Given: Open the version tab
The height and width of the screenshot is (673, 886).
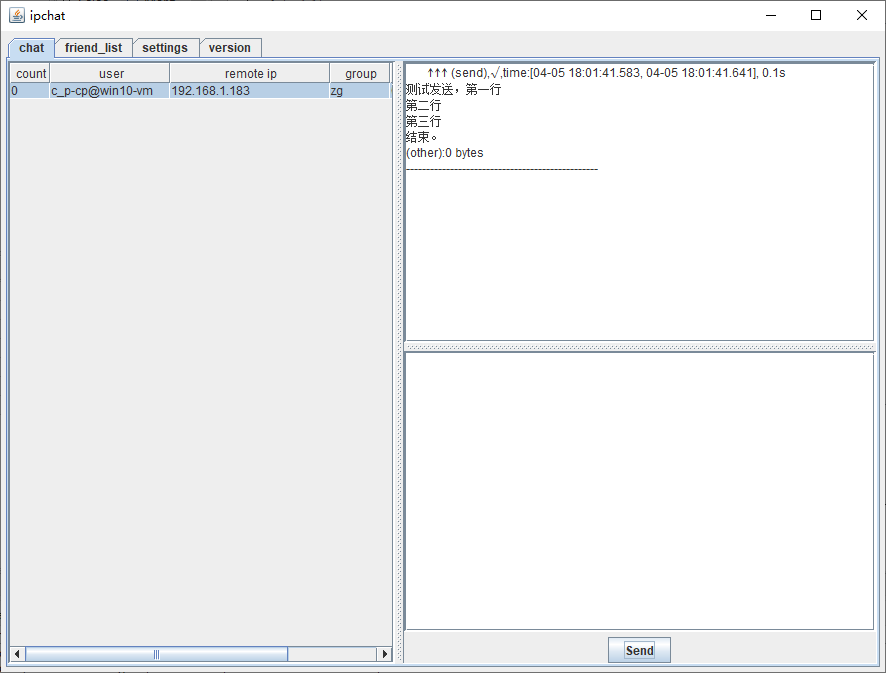Looking at the screenshot, I should [x=230, y=48].
